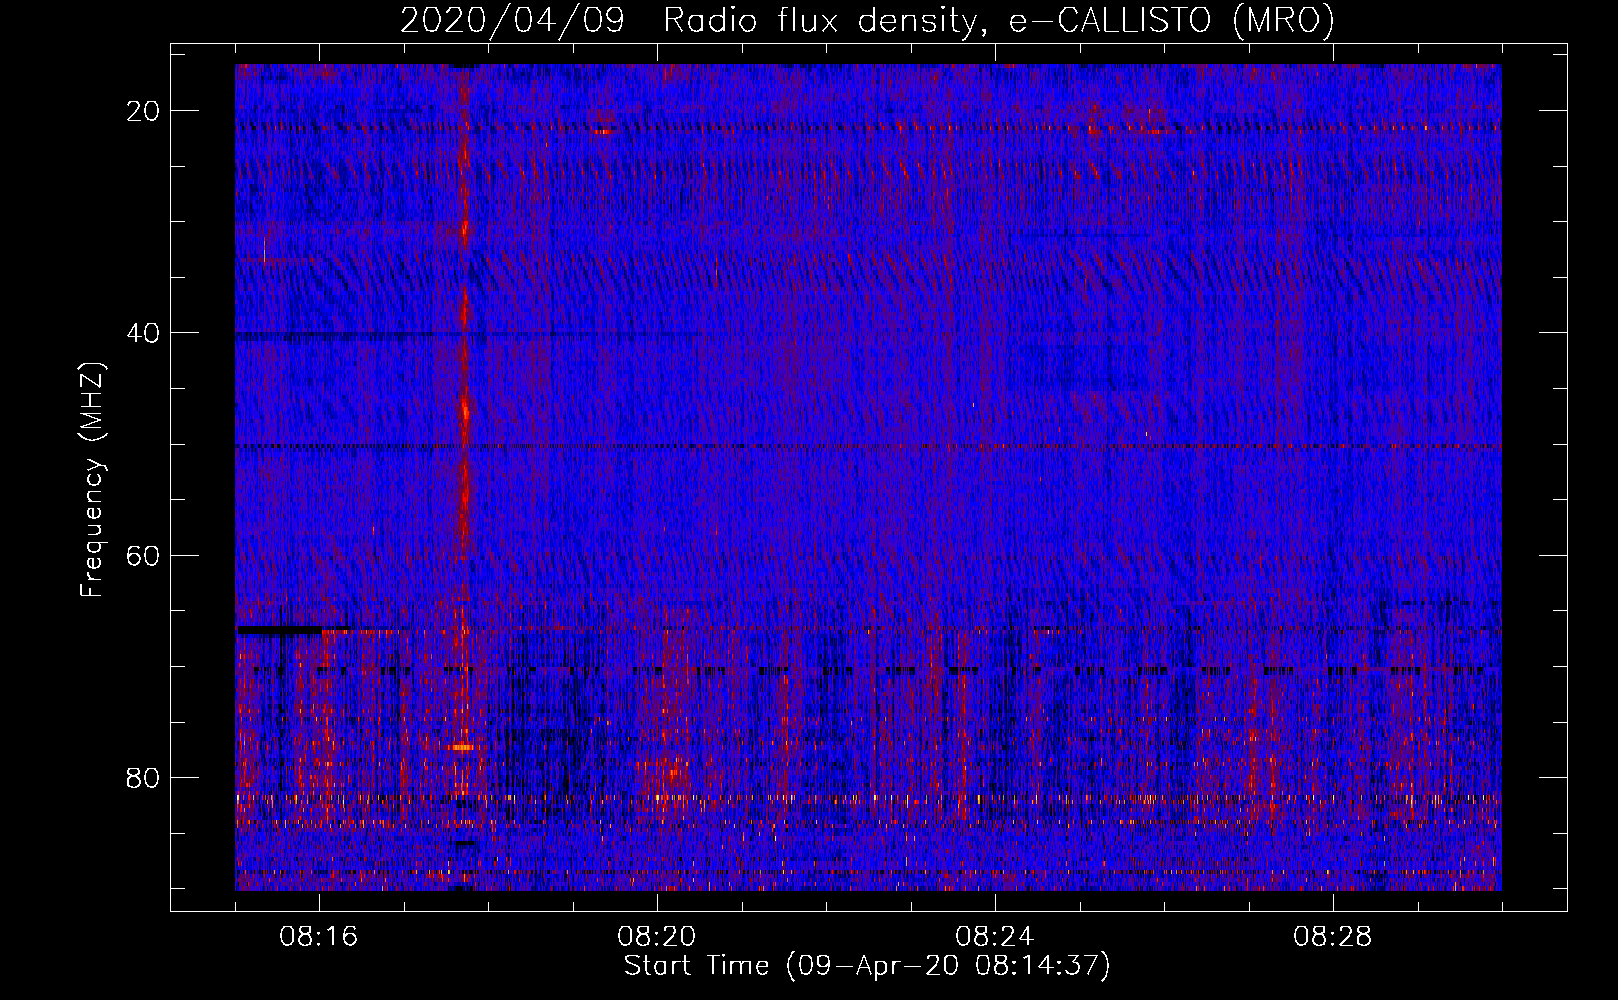Click the 40 MHz frequency tick label
This screenshot has width=1618, height=1000.
143,333
